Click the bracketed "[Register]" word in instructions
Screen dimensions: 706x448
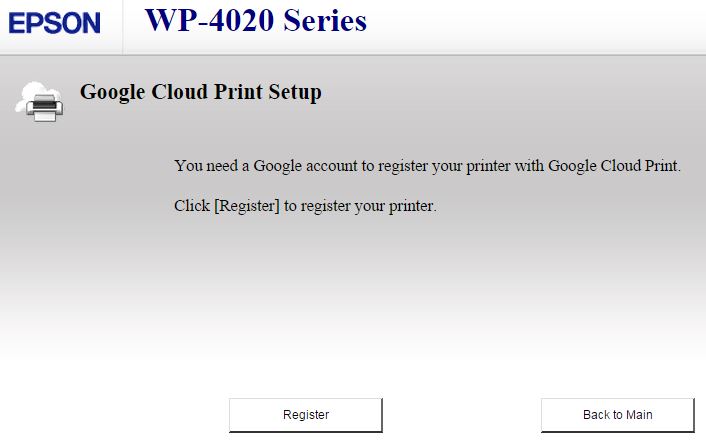[247, 207]
